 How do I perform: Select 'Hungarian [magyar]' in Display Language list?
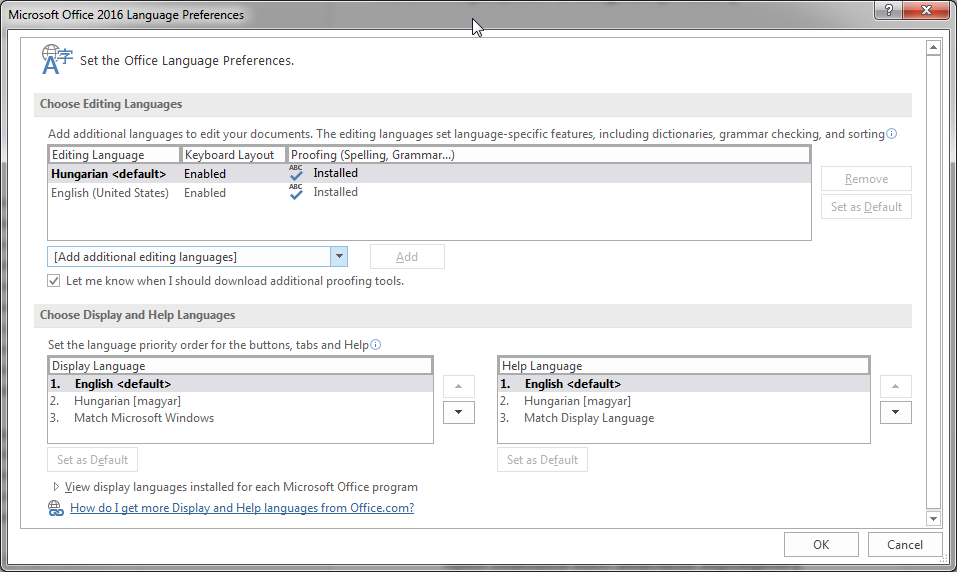[x=240, y=401]
